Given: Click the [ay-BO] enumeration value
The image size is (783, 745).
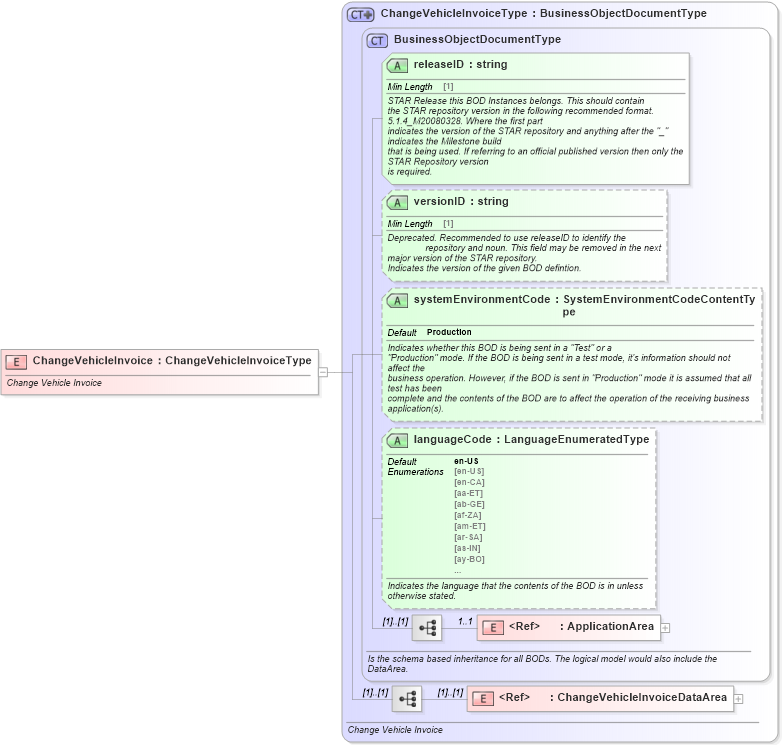Looking at the screenshot, I should 469,559.
